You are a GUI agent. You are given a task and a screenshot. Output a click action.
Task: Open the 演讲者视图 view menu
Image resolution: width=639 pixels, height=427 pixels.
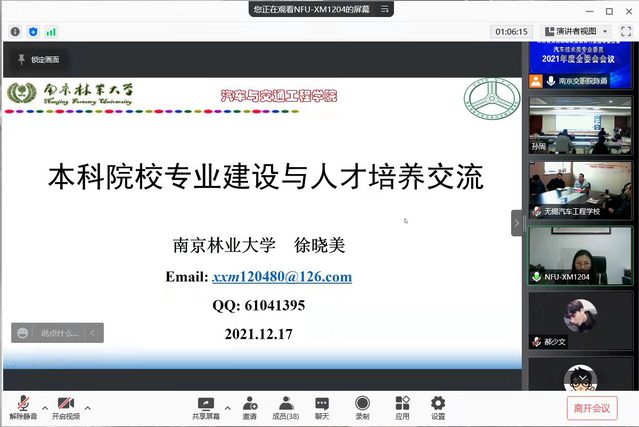coord(578,31)
